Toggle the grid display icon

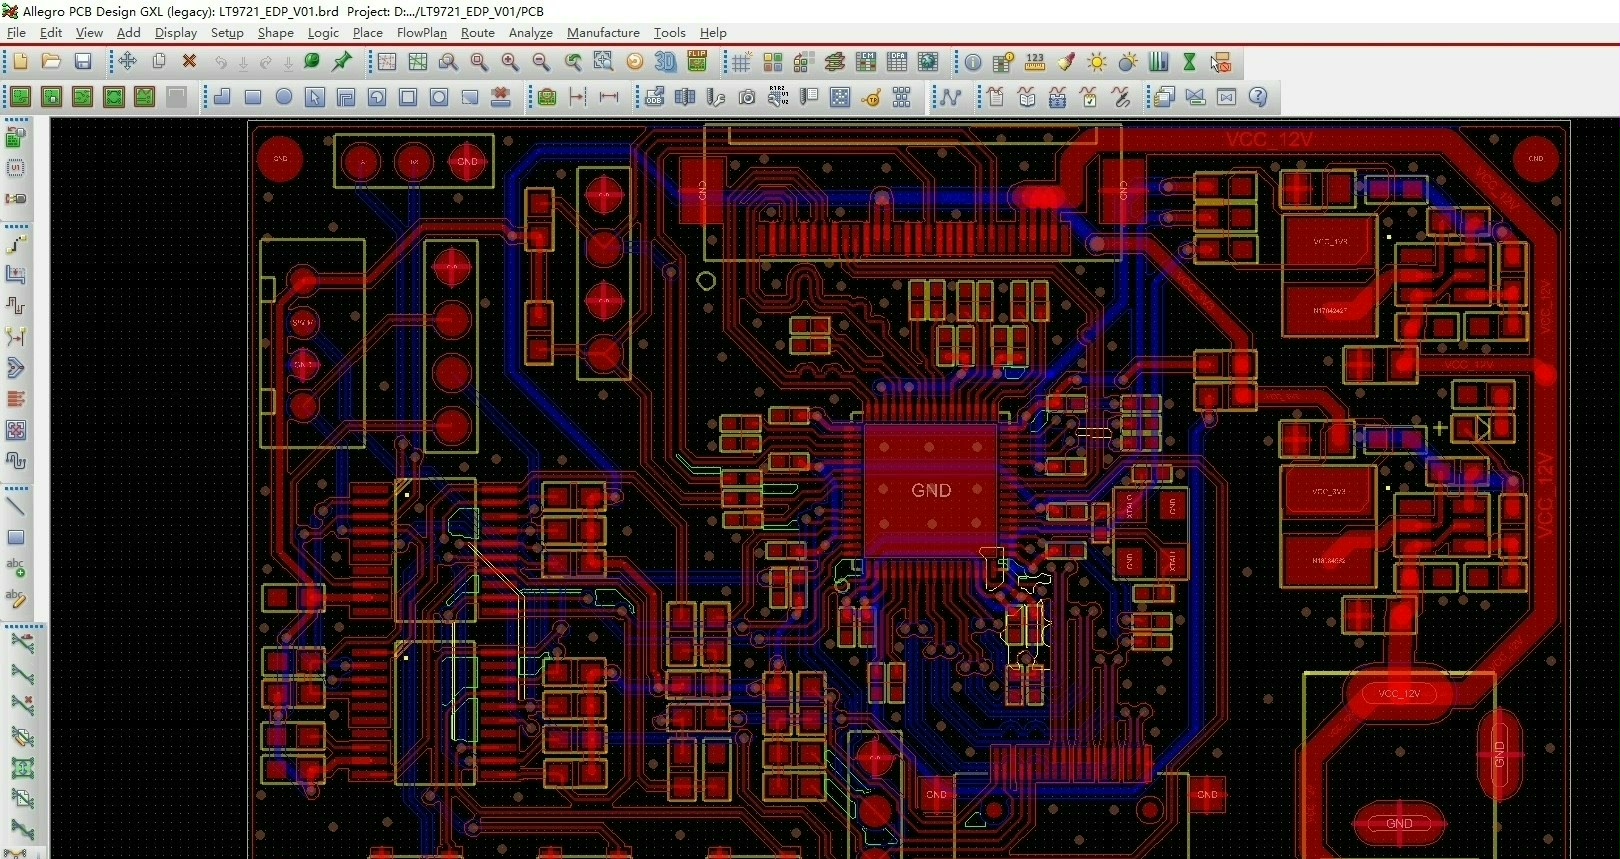pos(741,62)
